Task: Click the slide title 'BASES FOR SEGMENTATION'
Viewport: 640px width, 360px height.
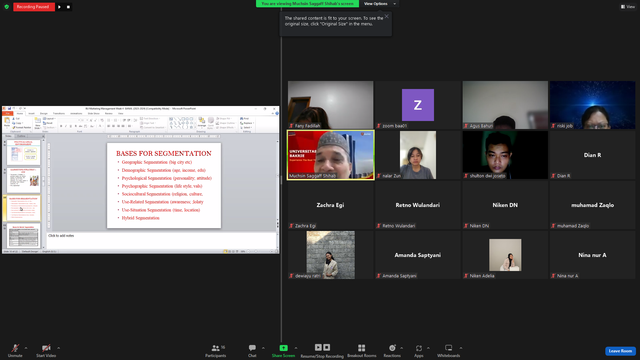Action: tap(164, 153)
